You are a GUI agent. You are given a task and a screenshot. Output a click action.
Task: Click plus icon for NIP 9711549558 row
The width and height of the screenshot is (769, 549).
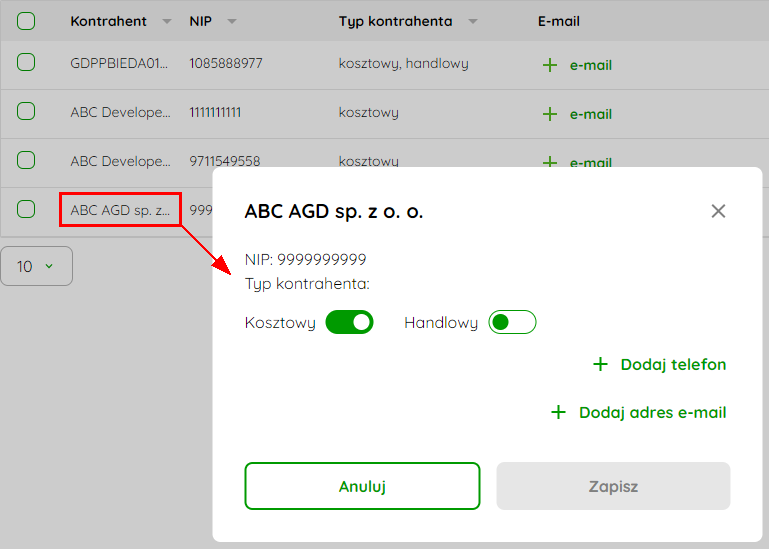tap(549, 162)
